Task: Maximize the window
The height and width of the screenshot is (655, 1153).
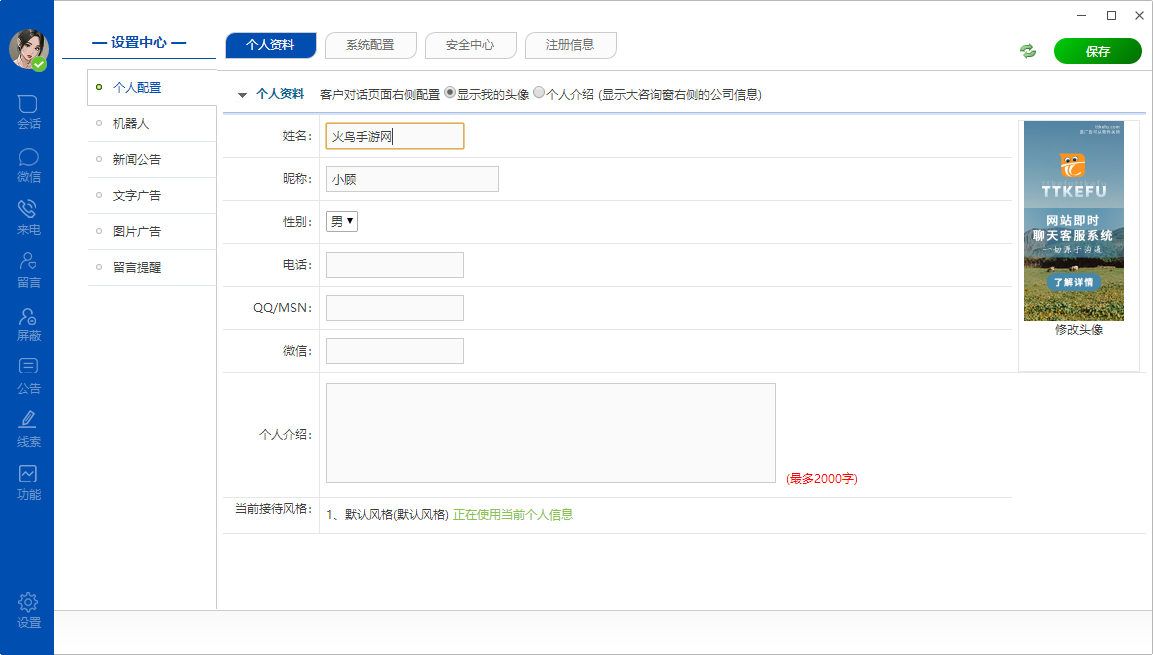Action: point(1111,15)
